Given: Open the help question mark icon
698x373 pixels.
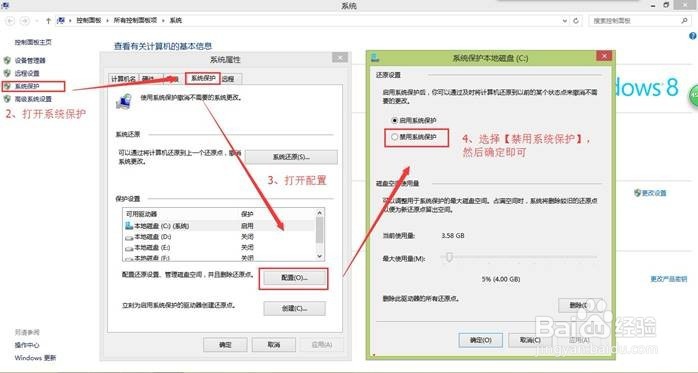Looking at the screenshot, I should click(693, 36).
